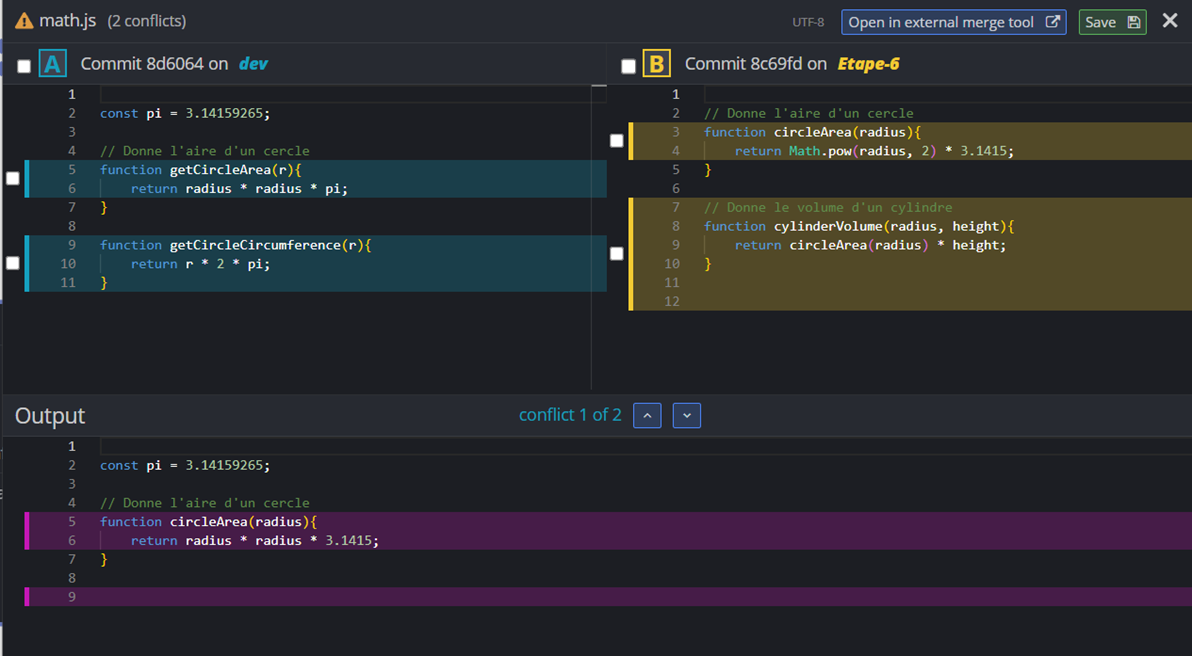Viewport: 1192px width, 656px height.
Task: Click 'function circleArea(radius){' in Output pane
Action: point(208,521)
